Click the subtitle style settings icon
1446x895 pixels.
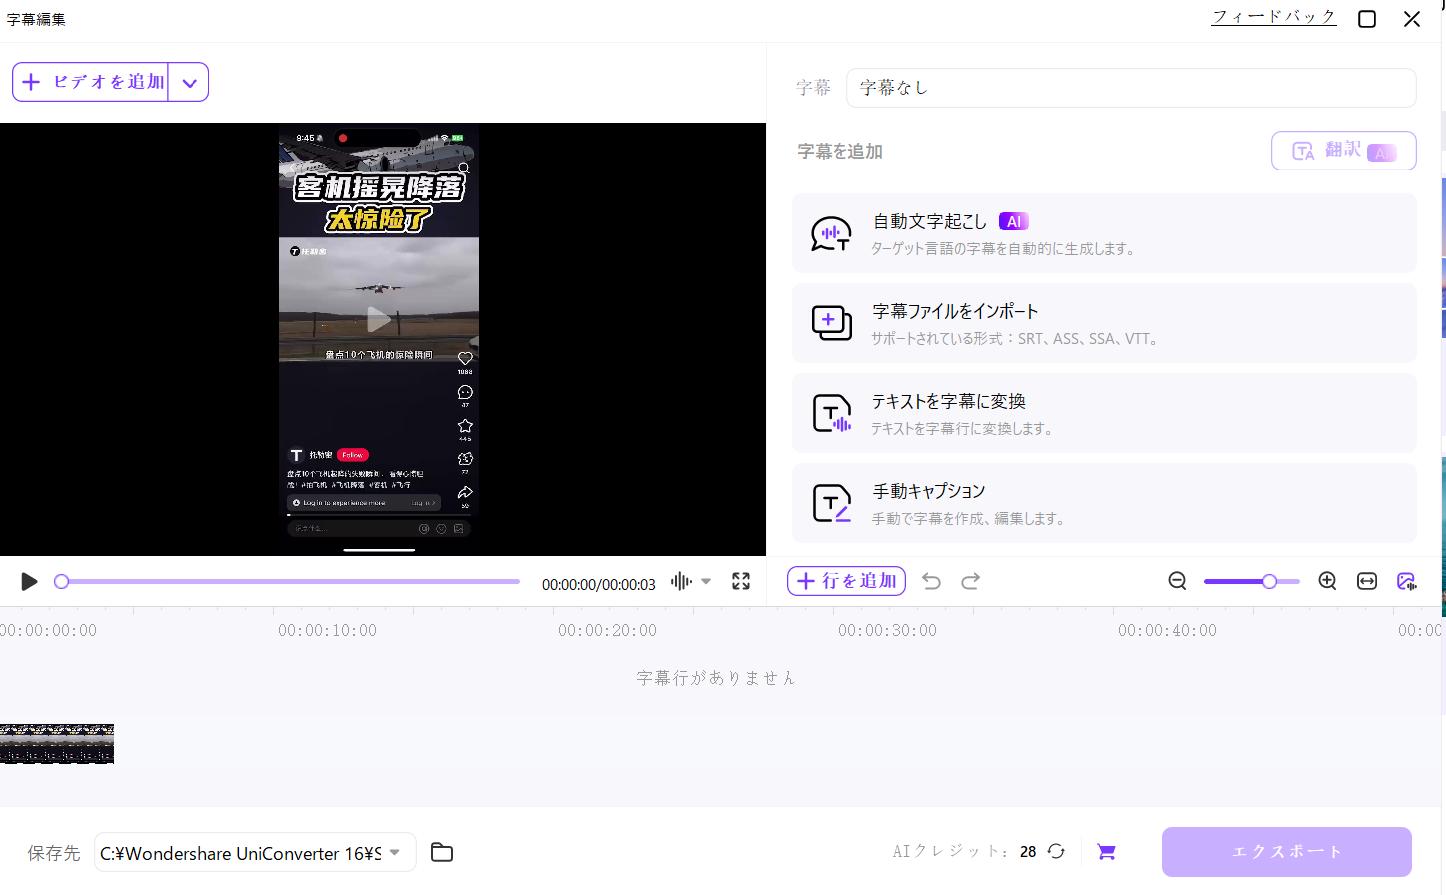(x=1406, y=581)
